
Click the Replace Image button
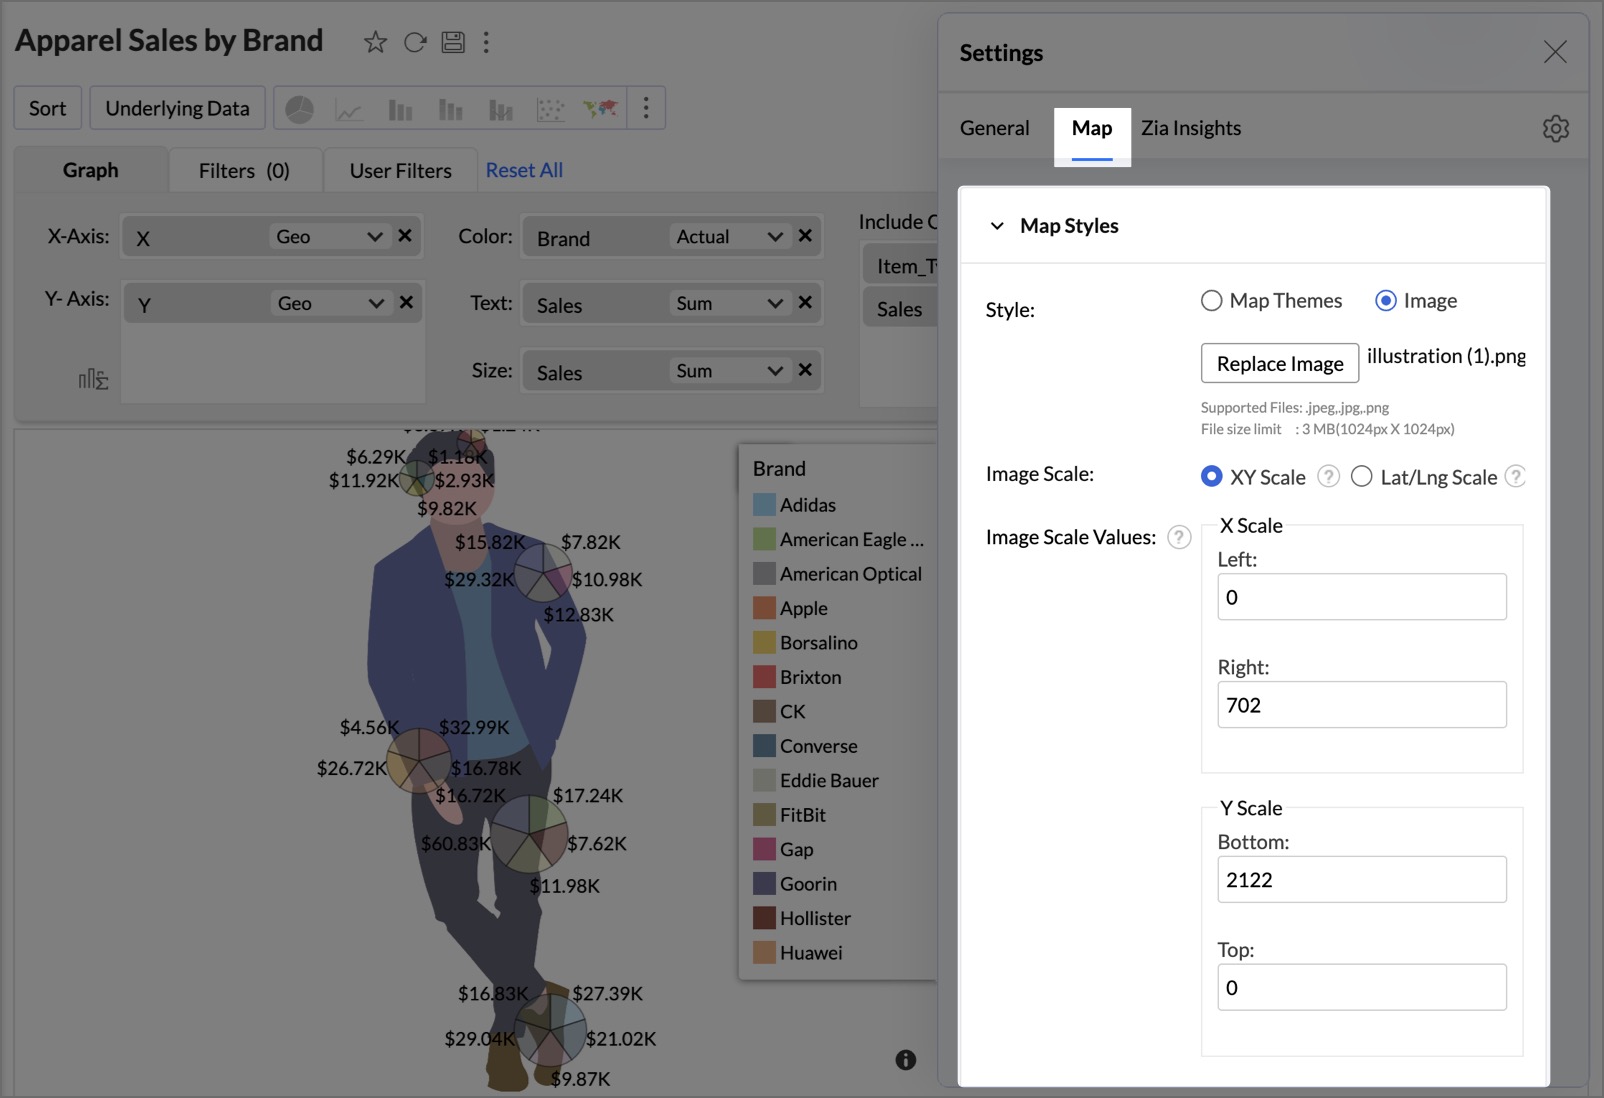click(1279, 364)
